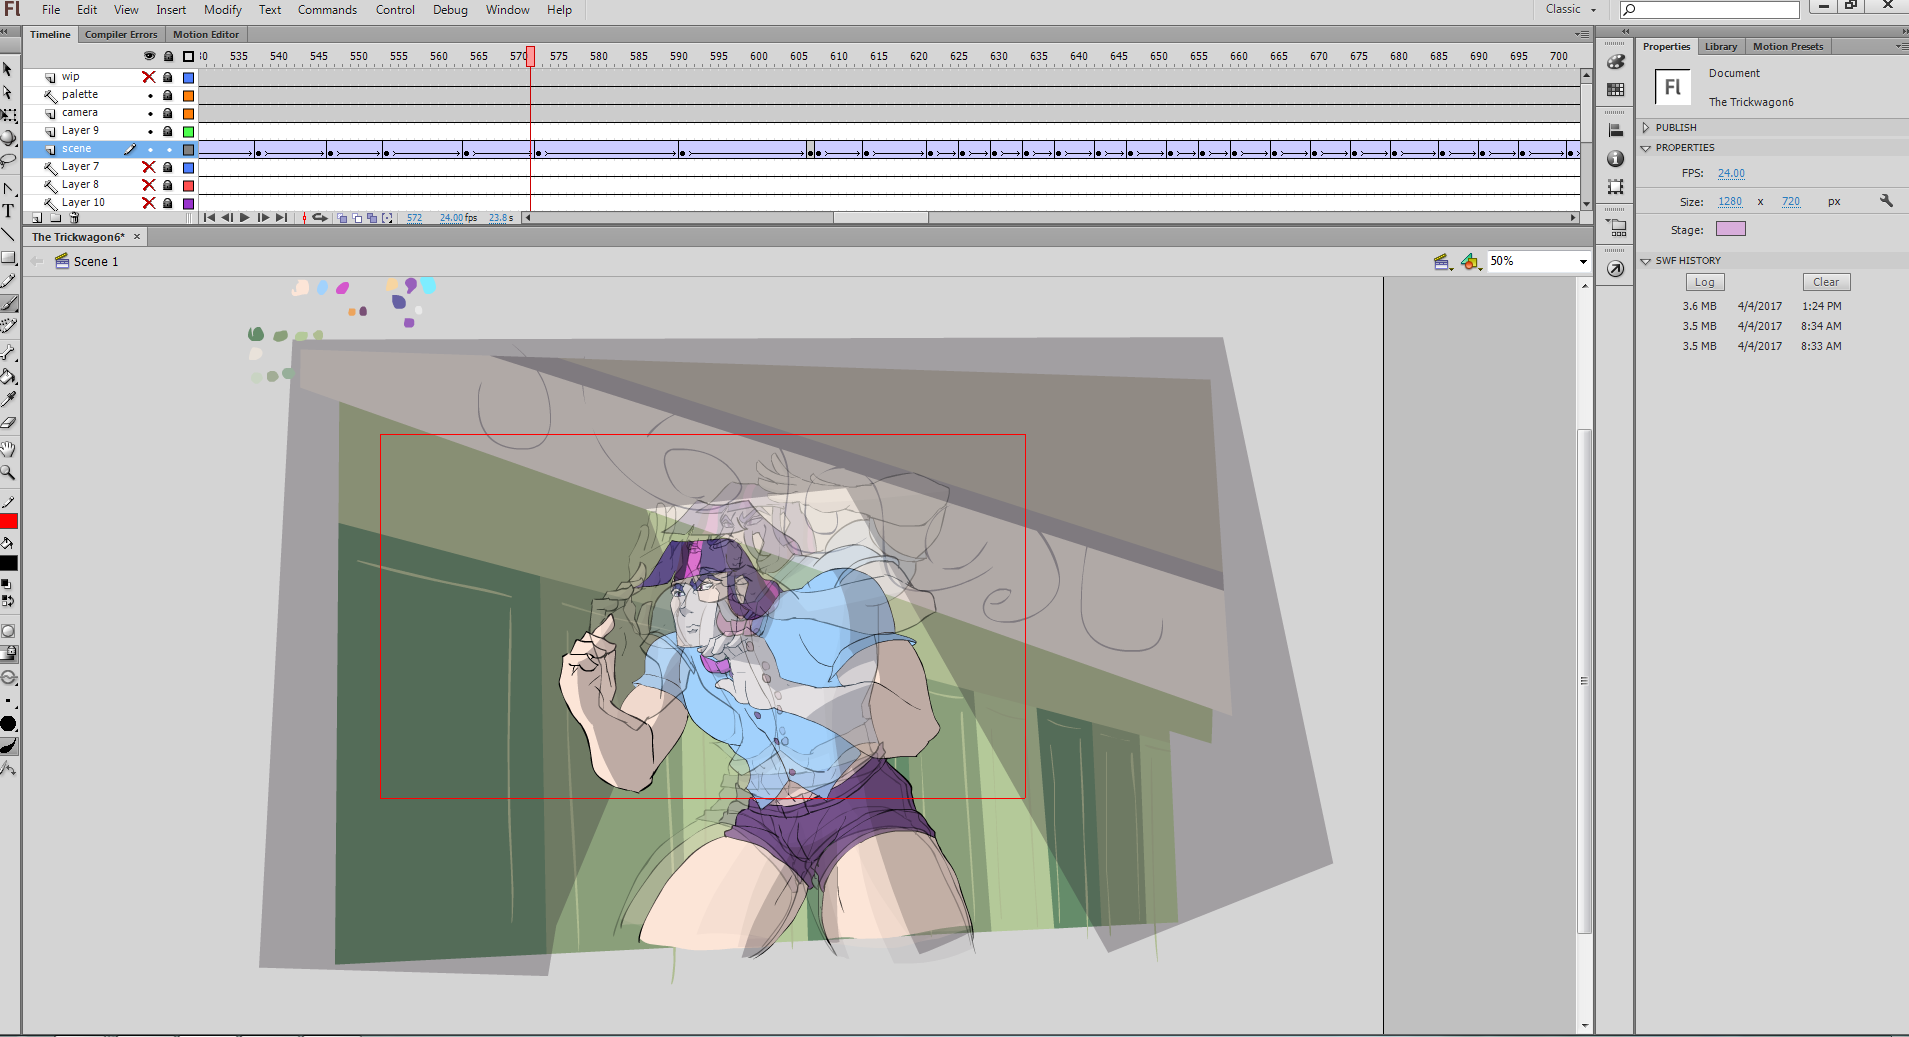Pick the Eraser tool
Image resolution: width=1909 pixels, height=1037 pixels.
(8, 423)
